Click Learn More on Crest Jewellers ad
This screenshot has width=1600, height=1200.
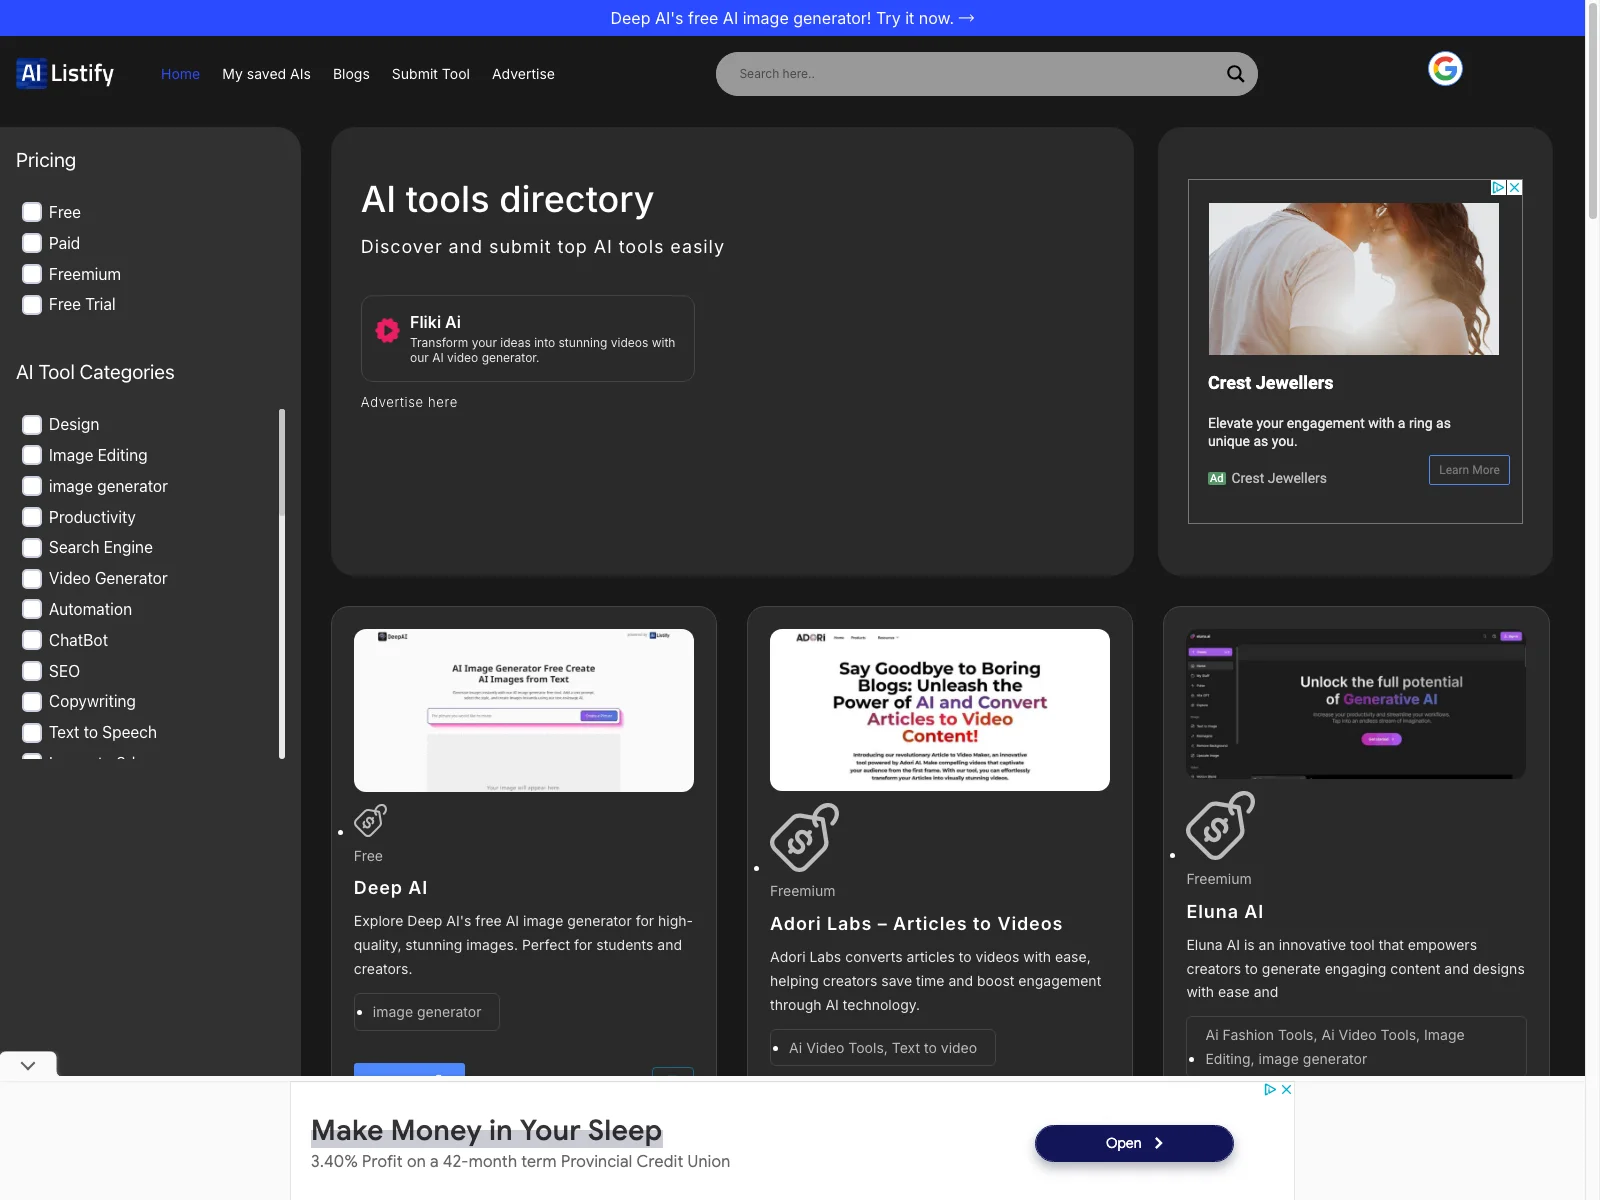(1469, 470)
